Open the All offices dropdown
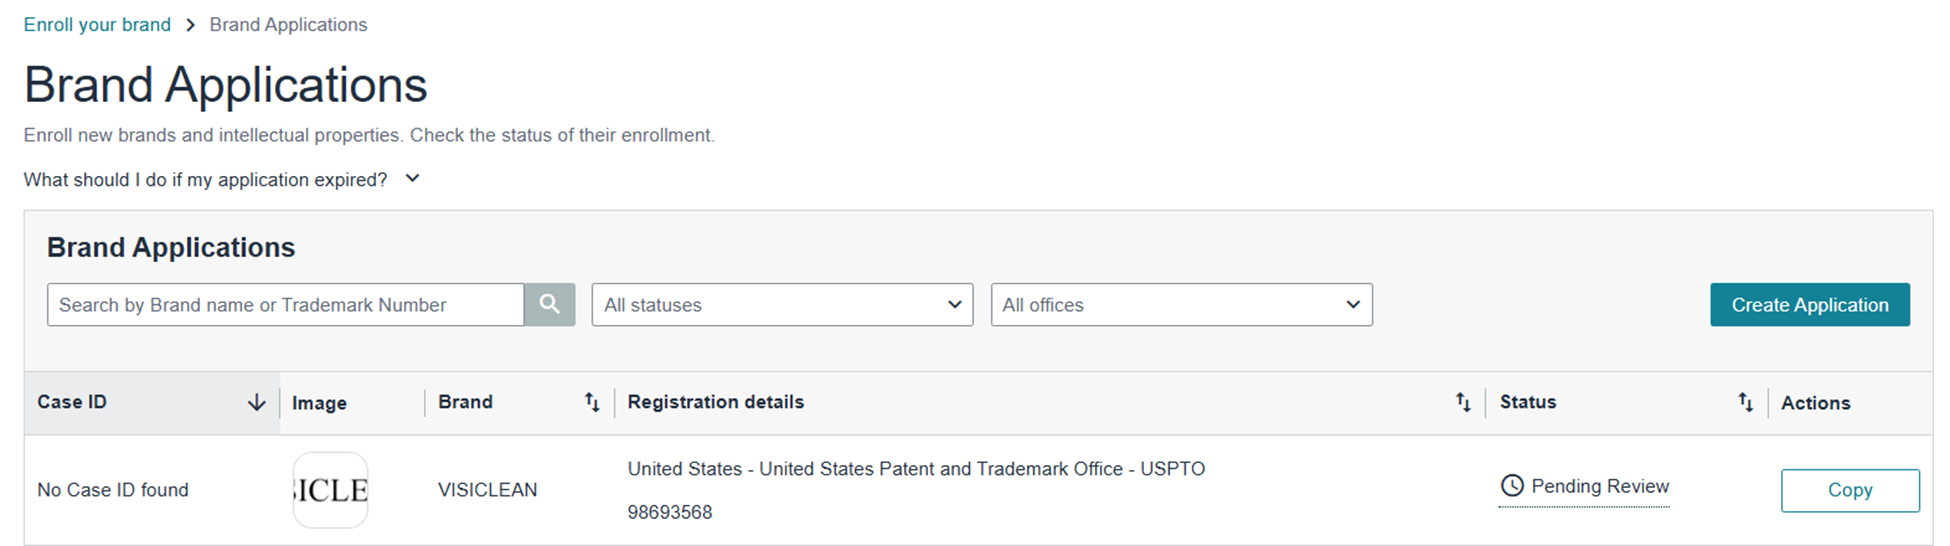 click(1181, 305)
